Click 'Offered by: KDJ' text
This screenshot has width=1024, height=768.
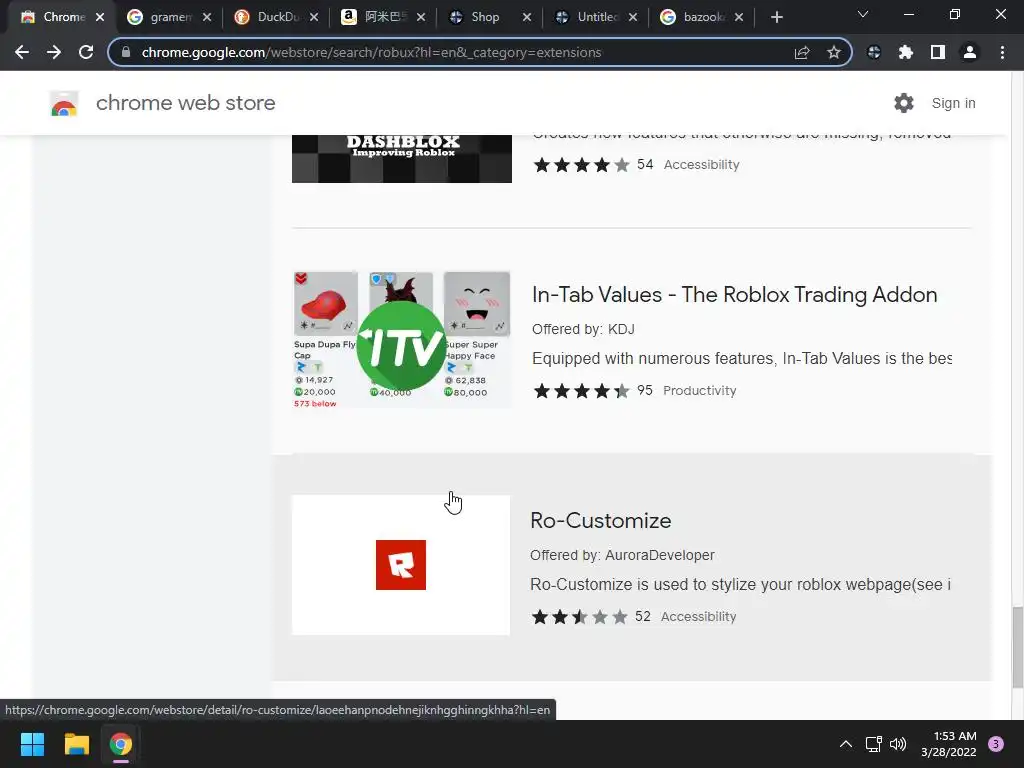(x=583, y=329)
